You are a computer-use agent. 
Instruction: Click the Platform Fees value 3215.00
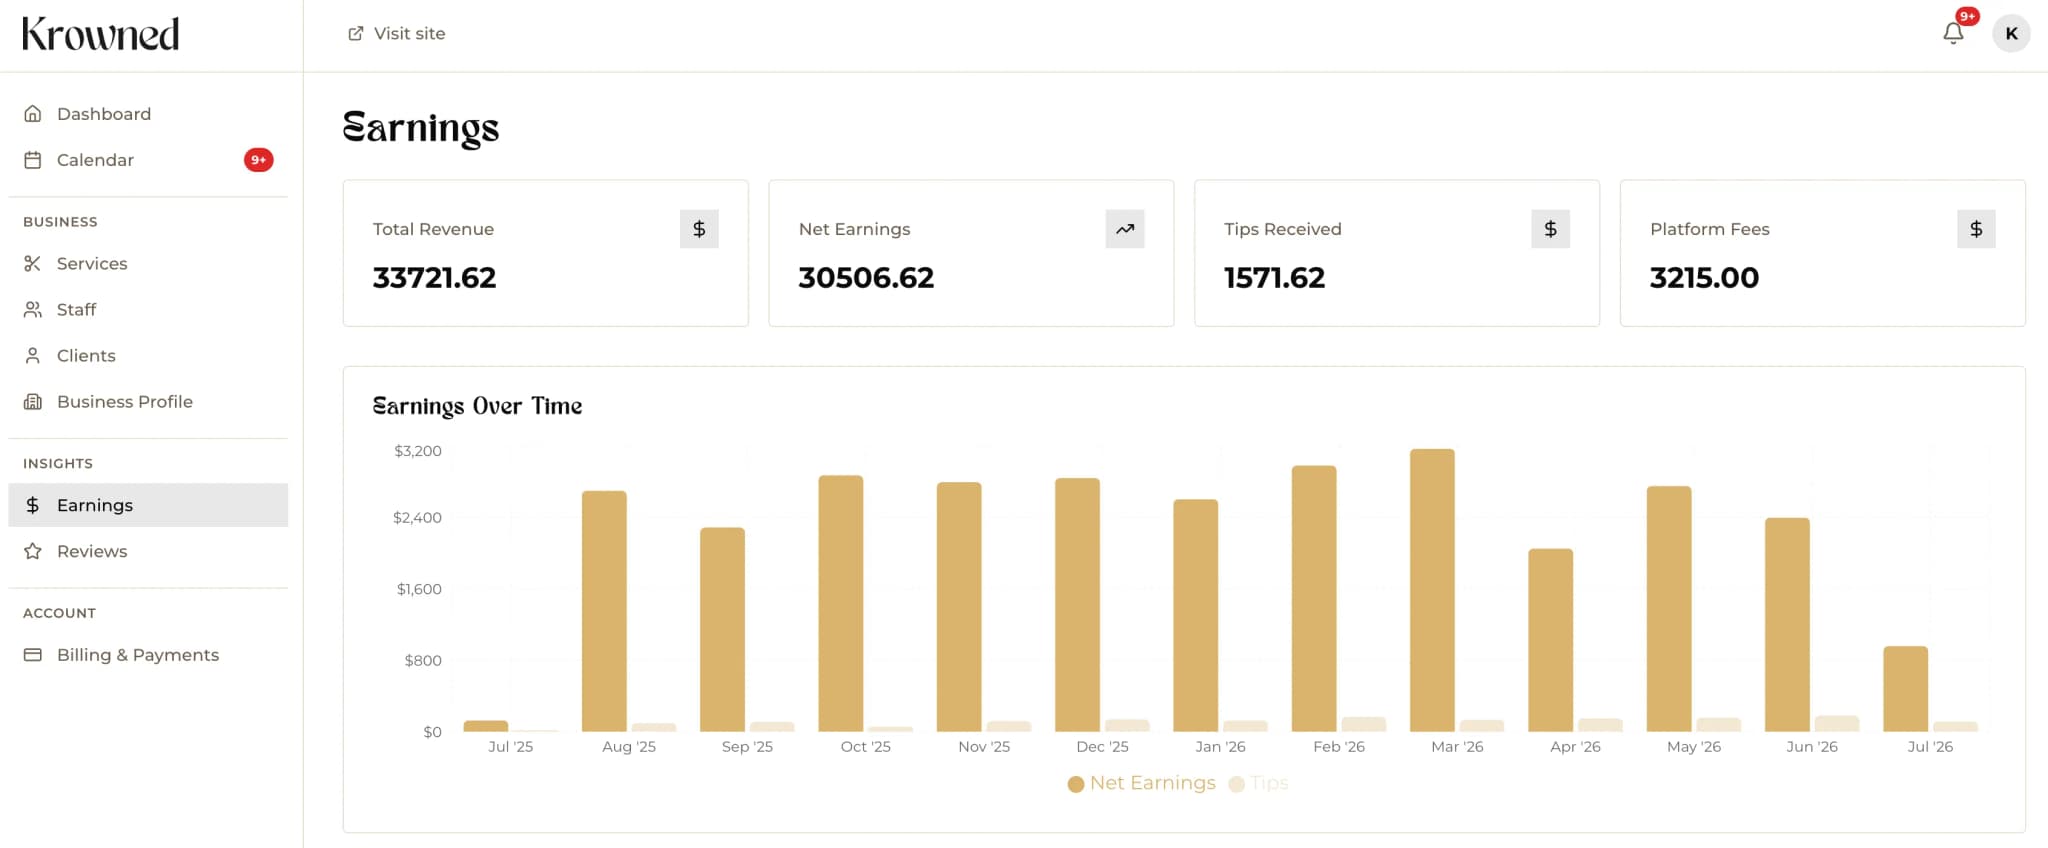1704,278
